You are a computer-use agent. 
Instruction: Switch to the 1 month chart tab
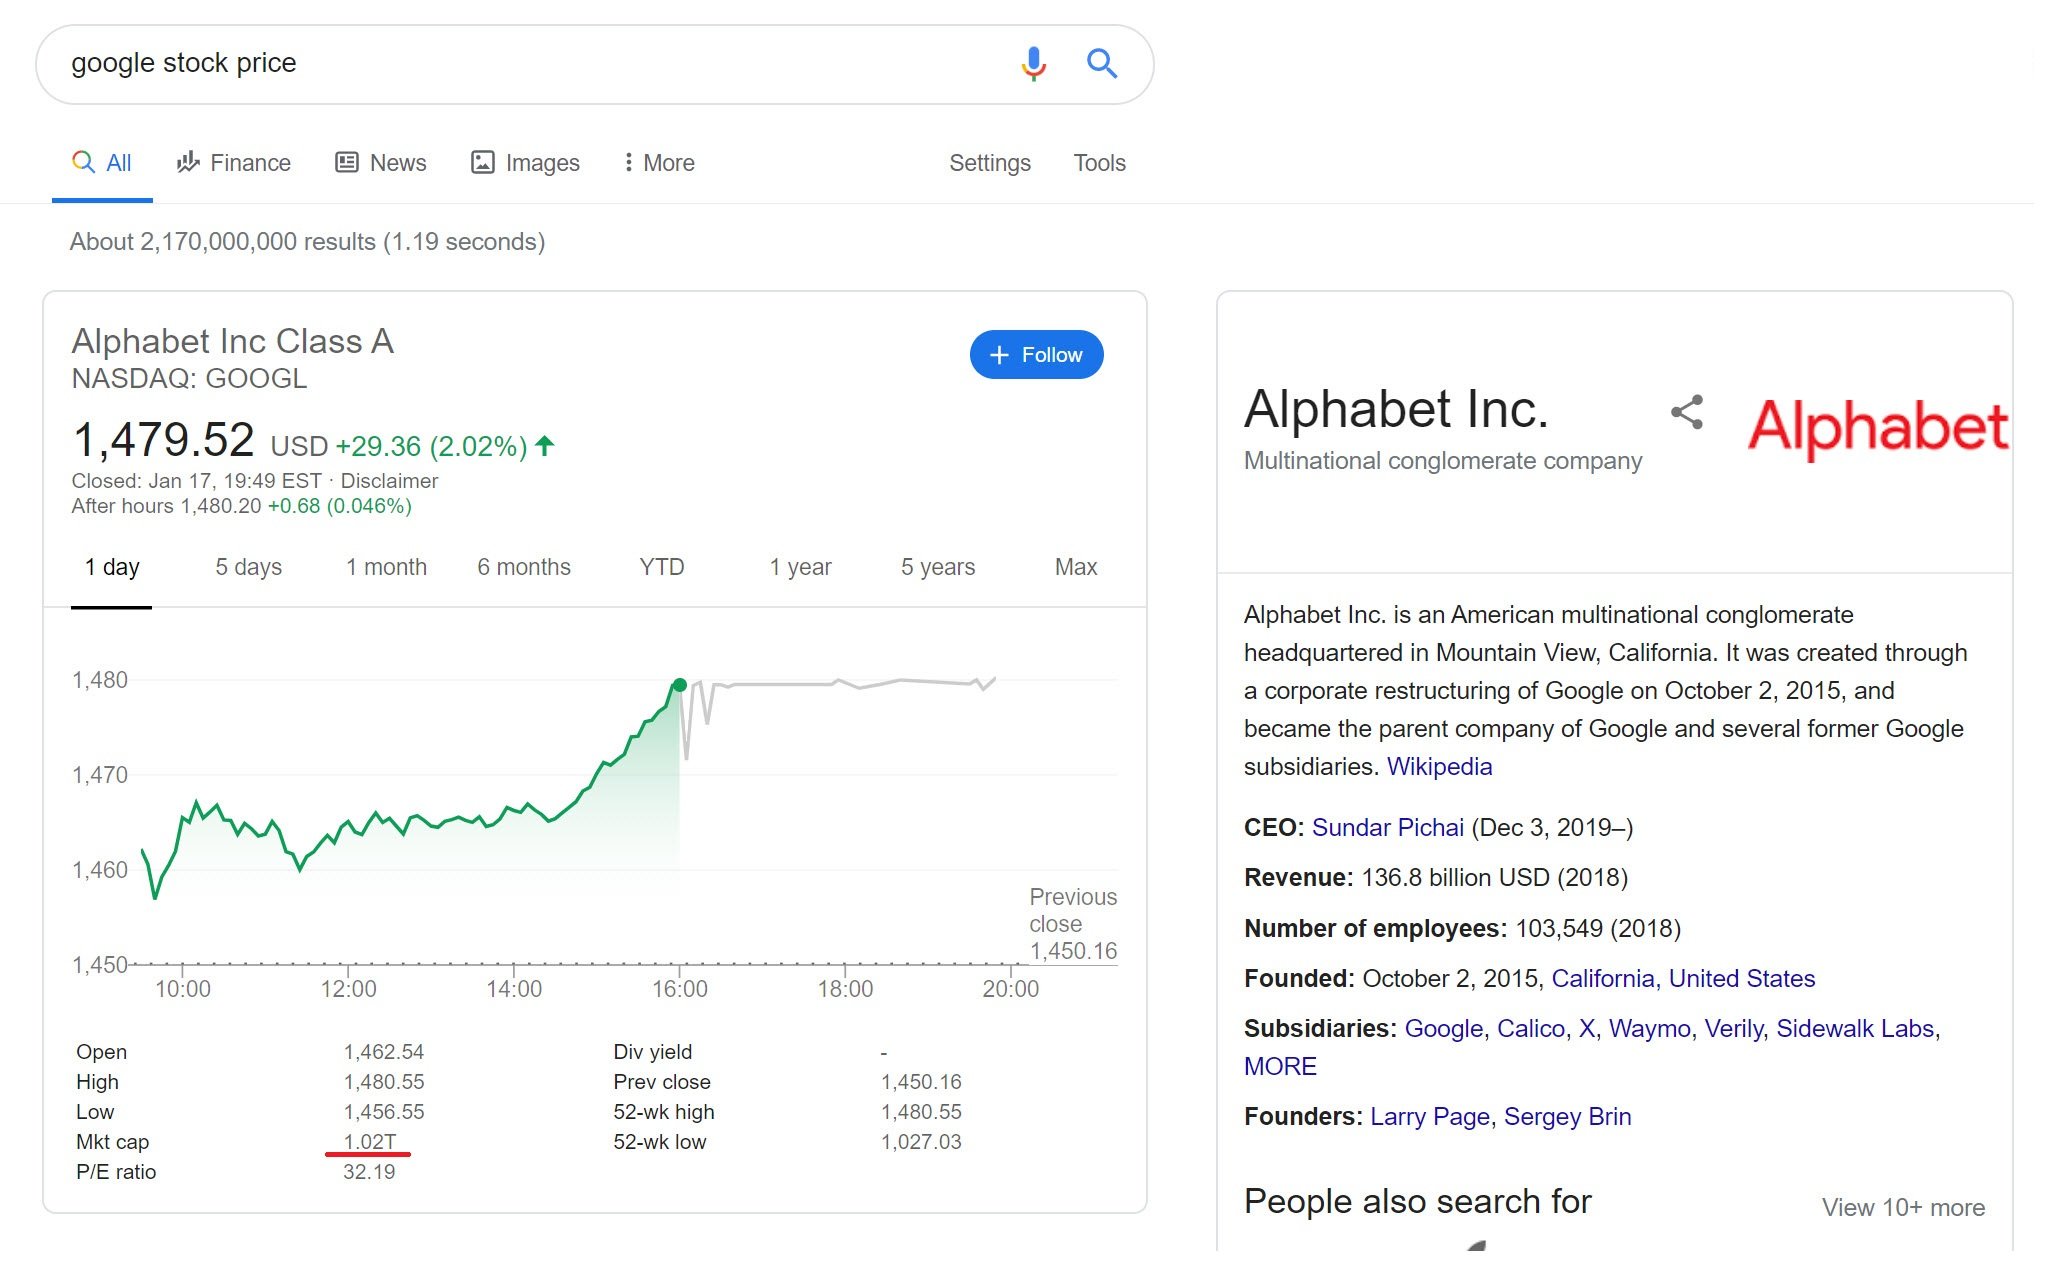tap(386, 566)
